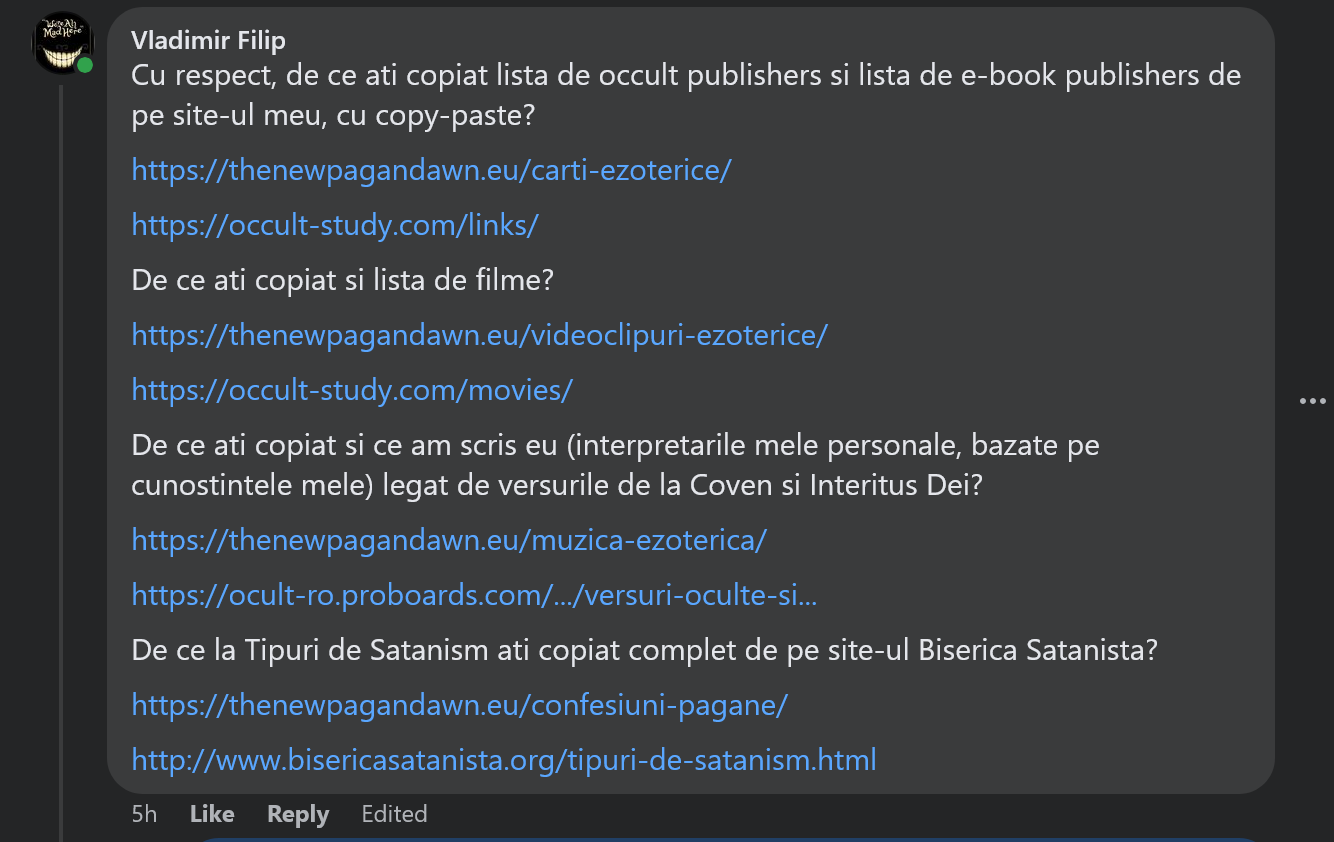Reply to the comment
Viewport: 1334px width, 842px height.
(298, 814)
